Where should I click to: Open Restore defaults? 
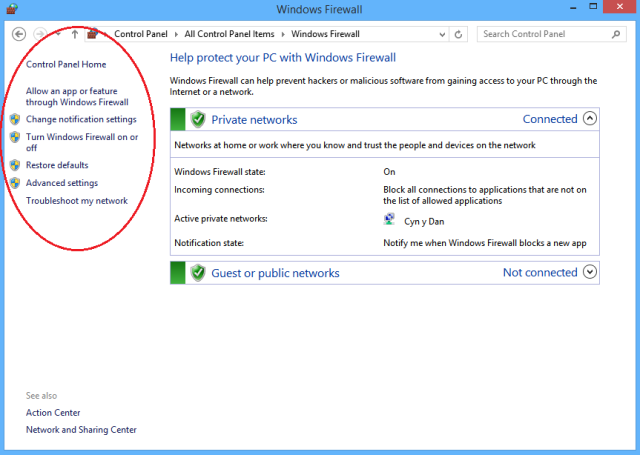point(57,165)
